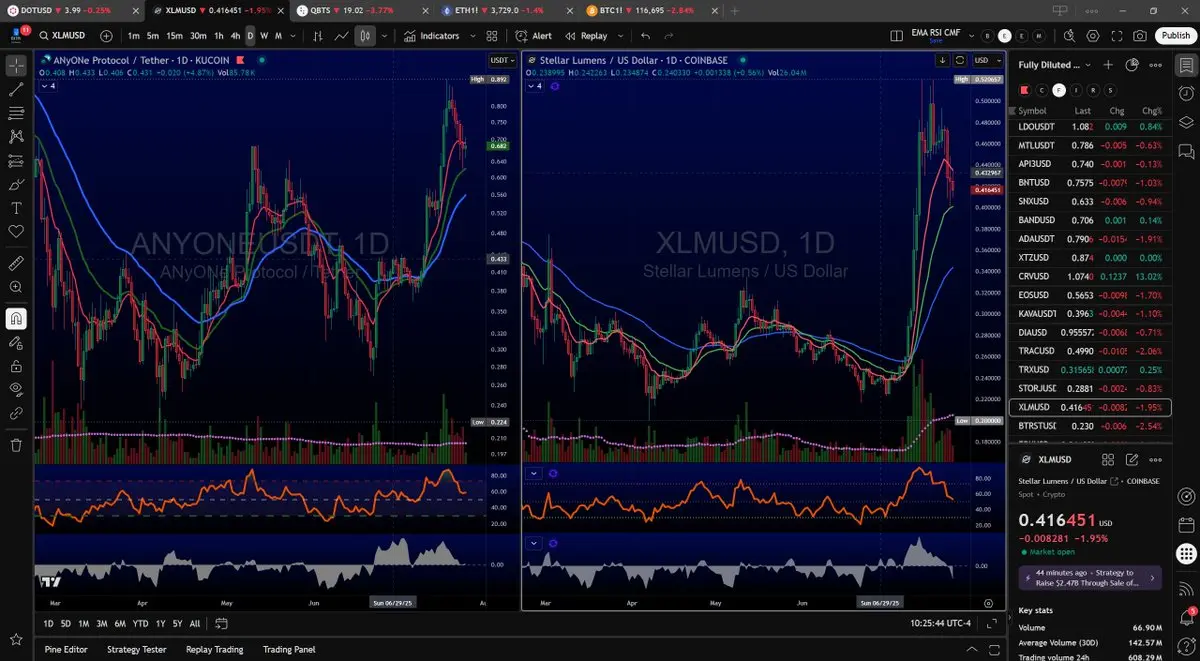Viewport: 1200px width, 661px height.
Task: Click the Alert button
Action: (x=533, y=35)
